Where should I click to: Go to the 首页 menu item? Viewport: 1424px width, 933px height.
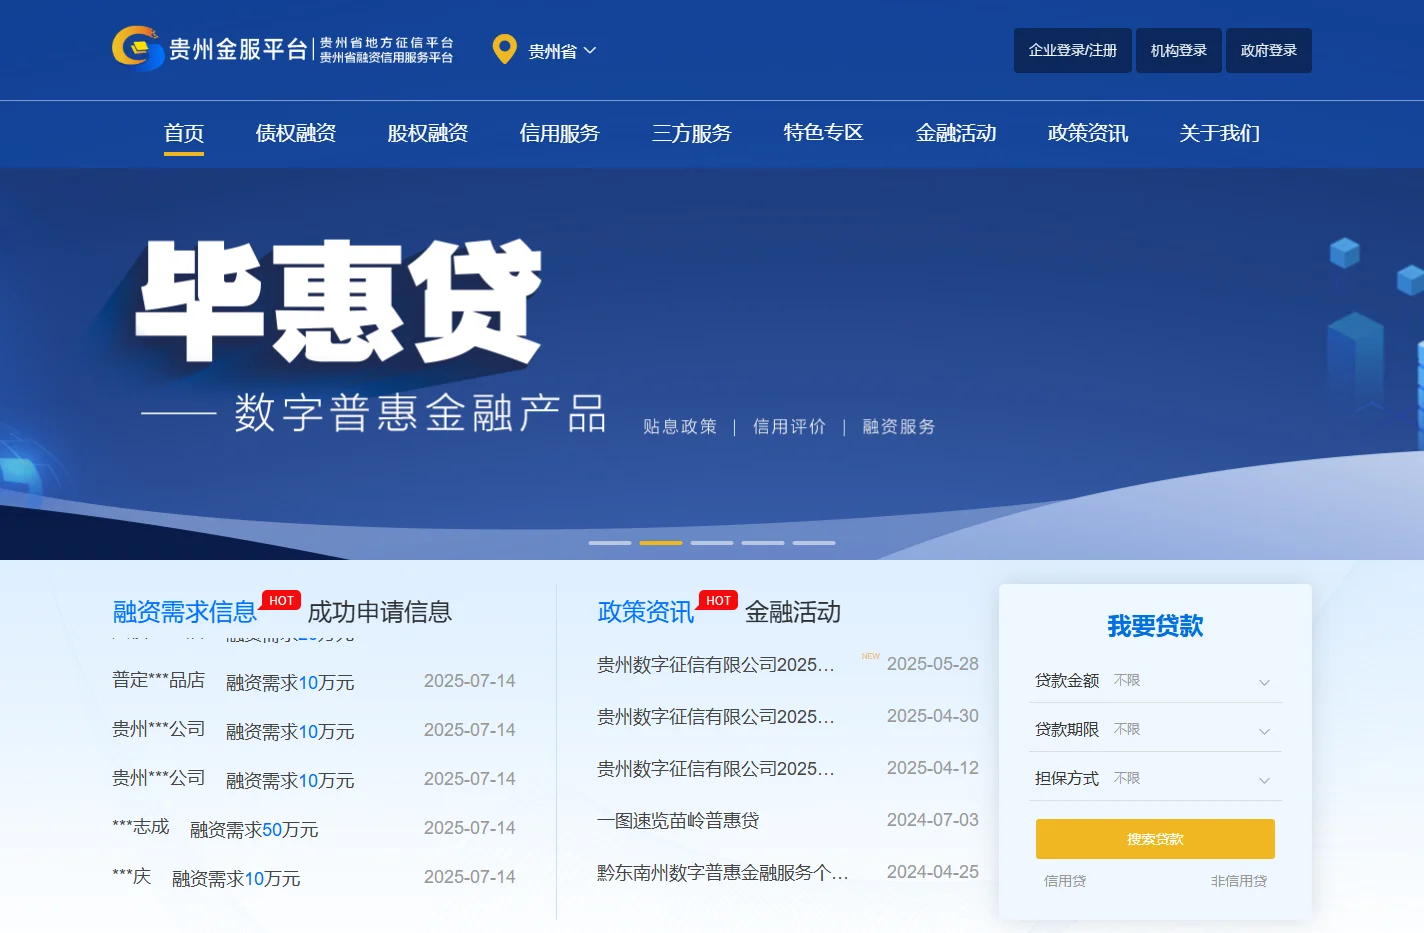tap(184, 133)
